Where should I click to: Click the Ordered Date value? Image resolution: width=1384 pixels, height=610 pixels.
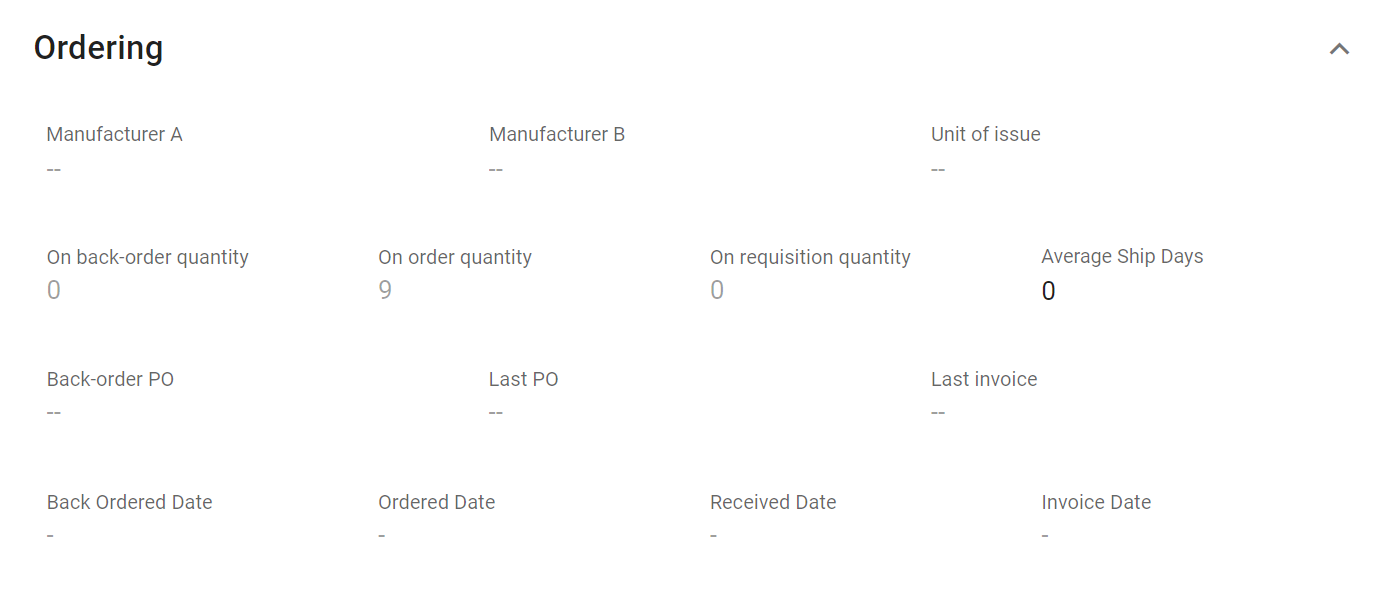(x=382, y=536)
